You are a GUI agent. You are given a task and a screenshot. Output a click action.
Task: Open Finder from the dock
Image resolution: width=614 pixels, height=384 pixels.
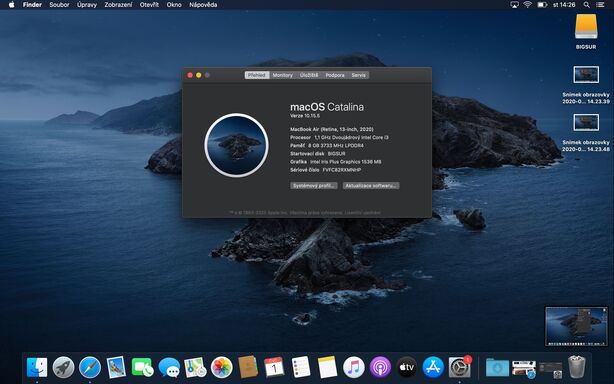(x=37, y=368)
